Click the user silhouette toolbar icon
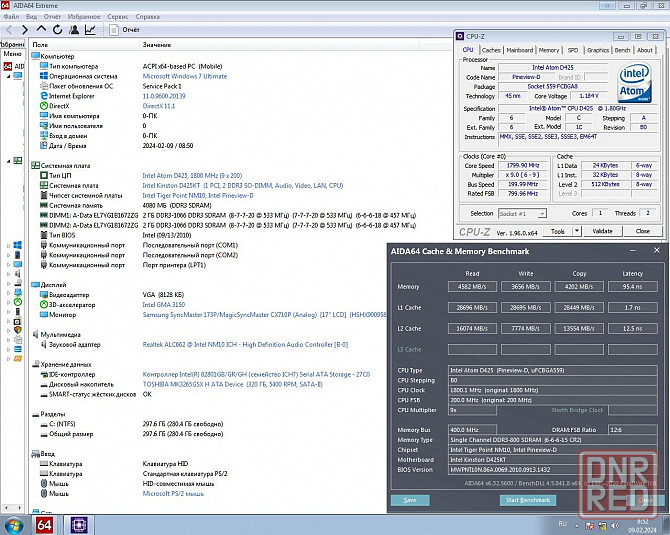Viewport: 670px width, 535px height. [72, 30]
